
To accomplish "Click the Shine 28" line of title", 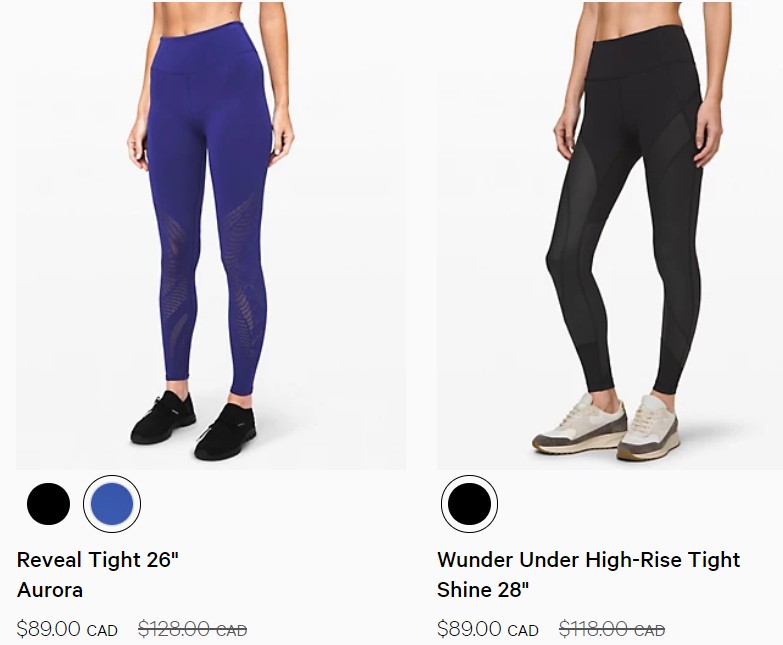I will pyautogui.click(x=483, y=590).
